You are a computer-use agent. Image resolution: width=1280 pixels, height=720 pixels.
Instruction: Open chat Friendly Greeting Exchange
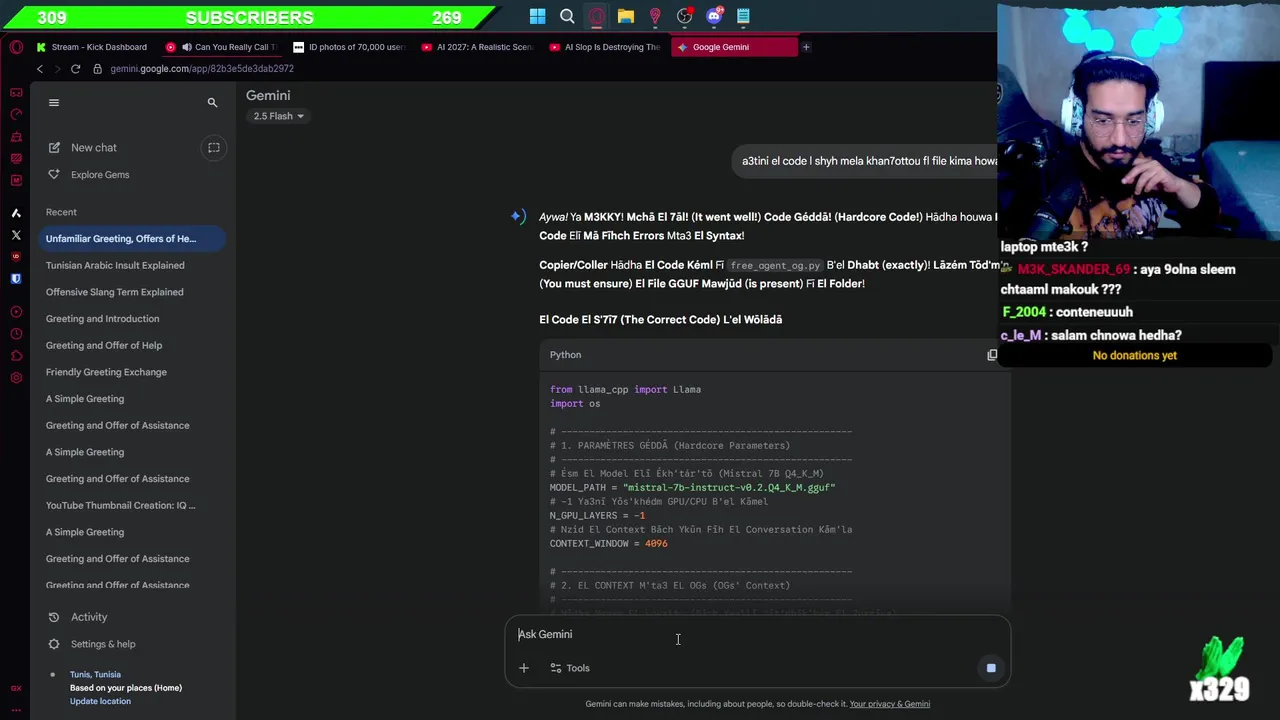click(106, 372)
